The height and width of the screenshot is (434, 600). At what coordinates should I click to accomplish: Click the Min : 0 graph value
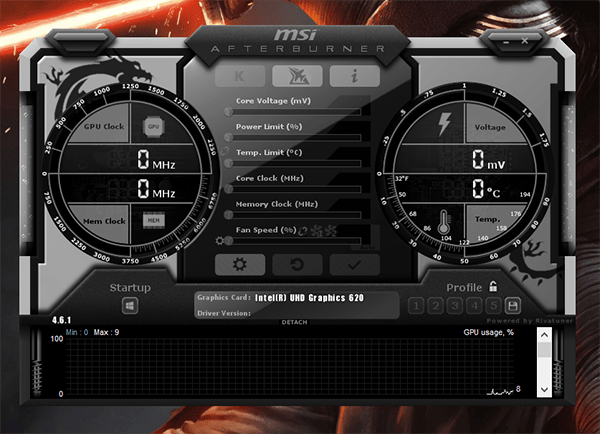pyautogui.click(x=77, y=332)
